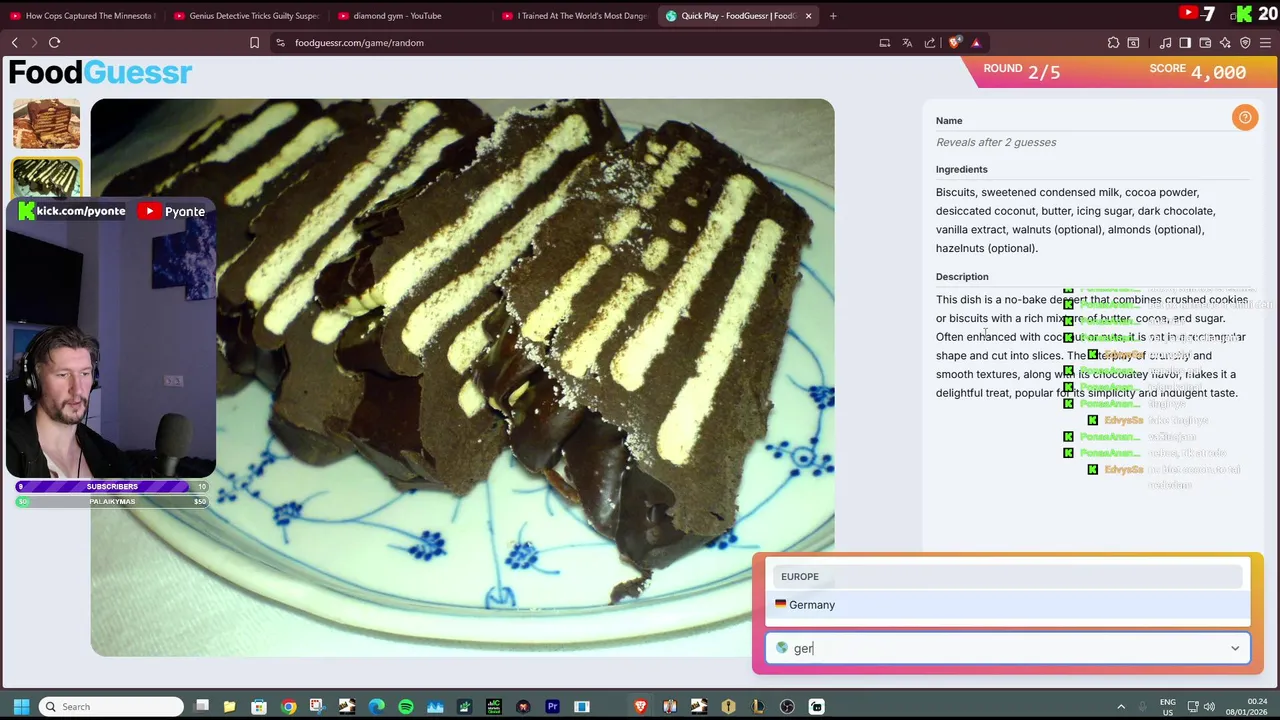
Task: Click the Ingredients heading
Action: 961,169
